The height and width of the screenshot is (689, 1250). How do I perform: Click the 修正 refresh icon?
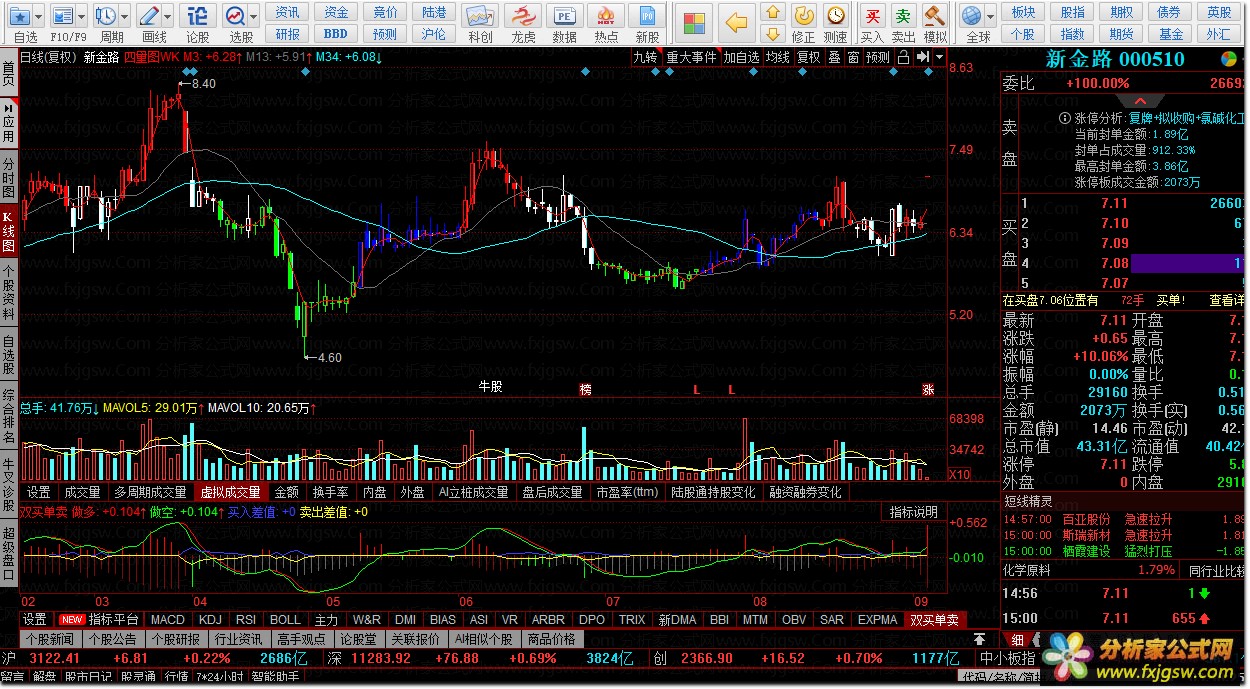point(803,16)
